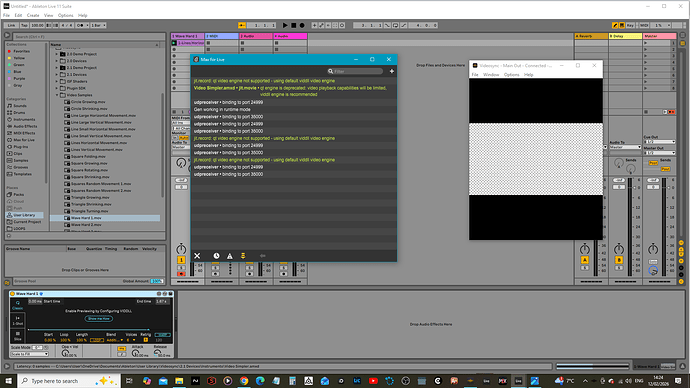This screenshot has height=388, width=690.
Task: Select the Master track header
Action: coord(659,36)
